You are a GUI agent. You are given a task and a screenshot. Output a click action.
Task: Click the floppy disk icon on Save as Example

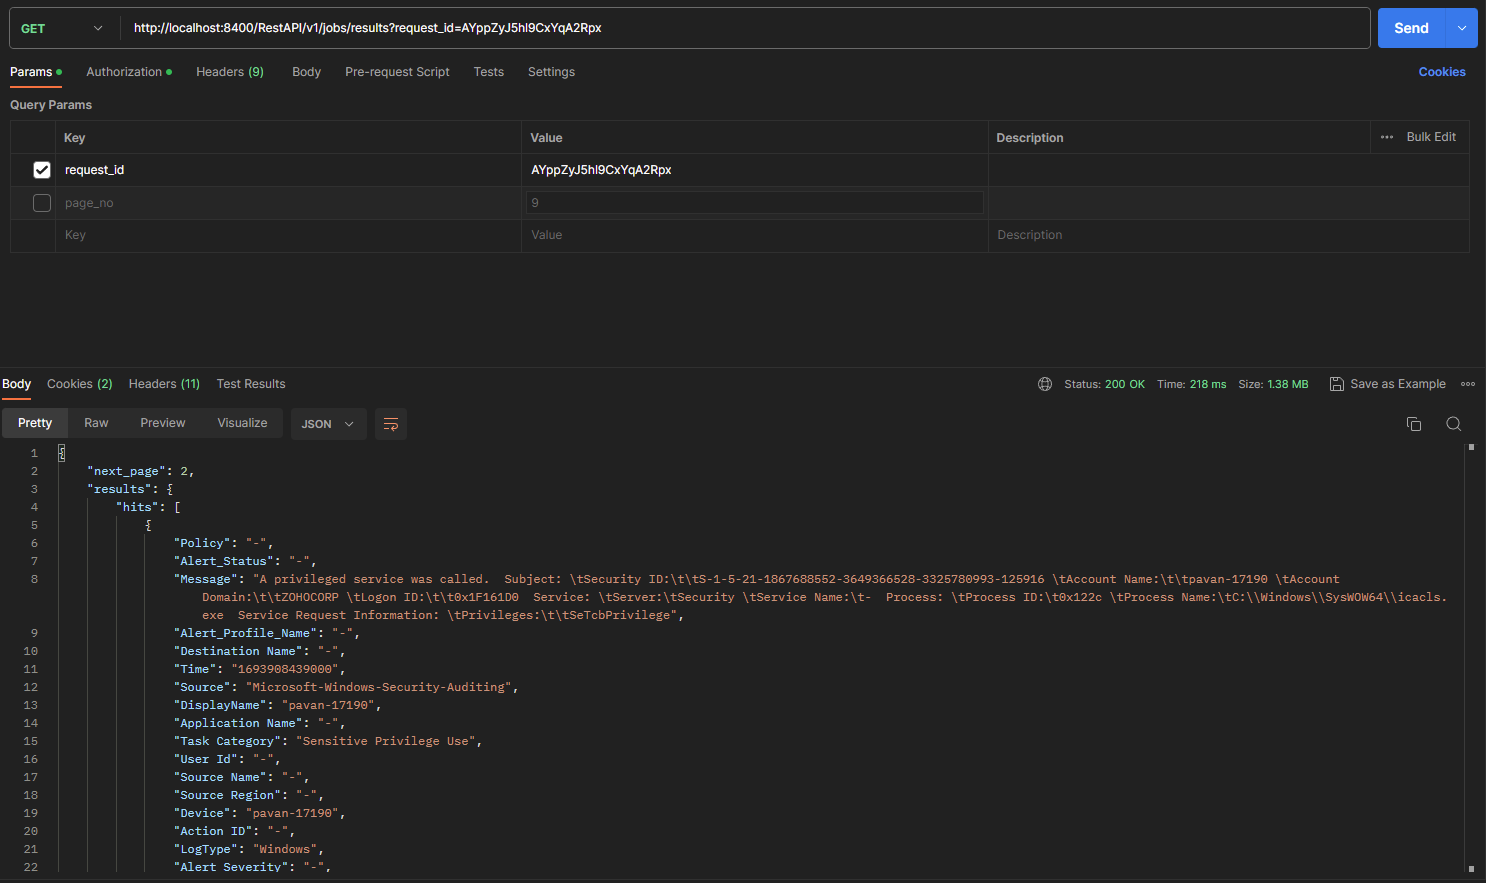tap(1337, 383)
